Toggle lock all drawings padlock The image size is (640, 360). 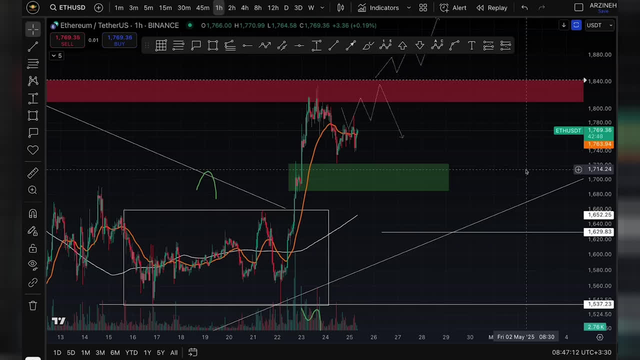tap(33, 248)
